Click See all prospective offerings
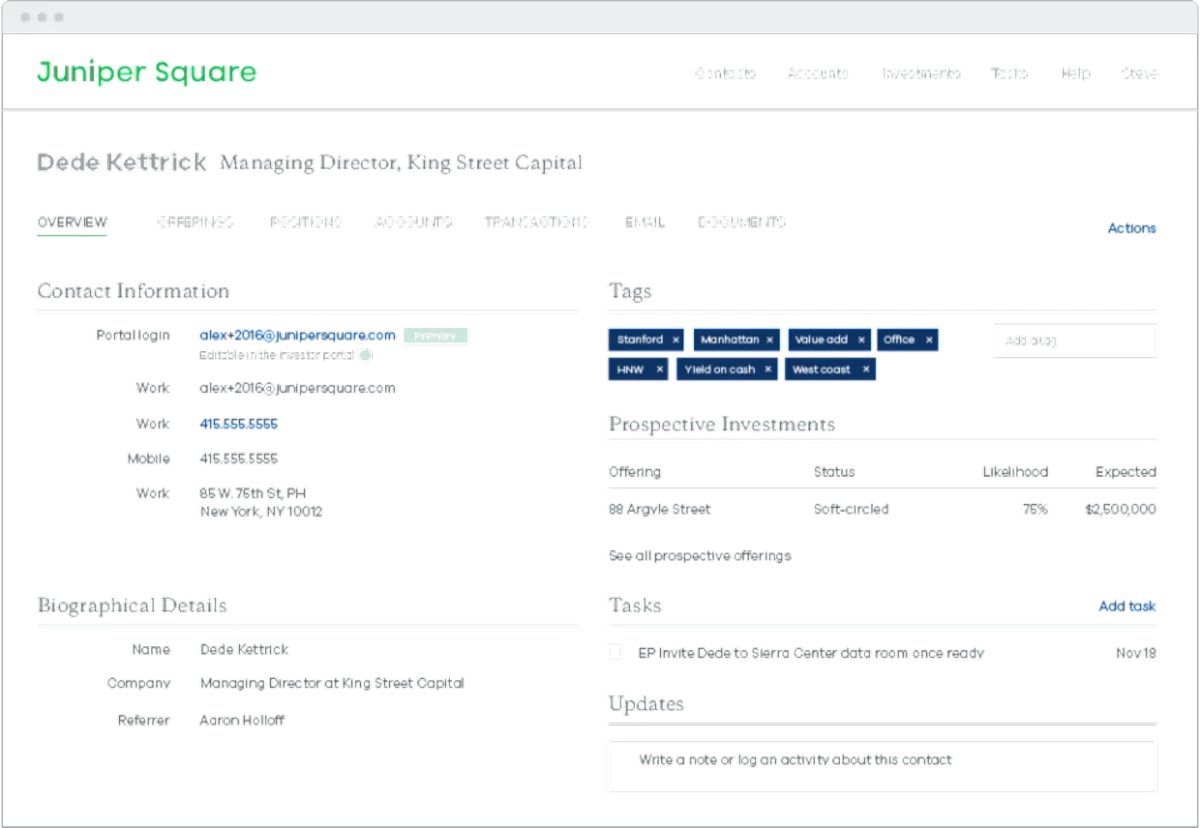The height and width of the screenshot is (828, 1200). [700, 555]
